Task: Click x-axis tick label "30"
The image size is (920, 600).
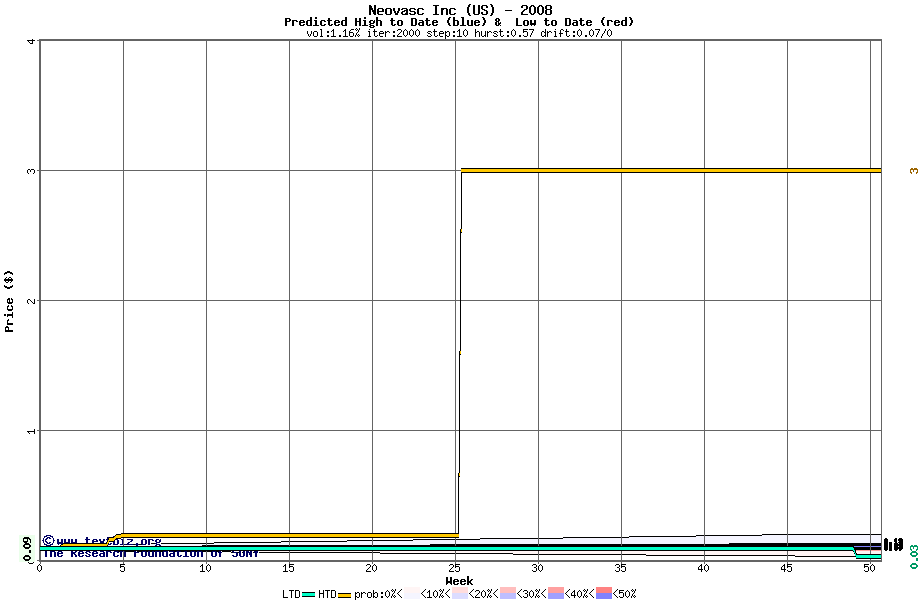Action: (537, 568)
